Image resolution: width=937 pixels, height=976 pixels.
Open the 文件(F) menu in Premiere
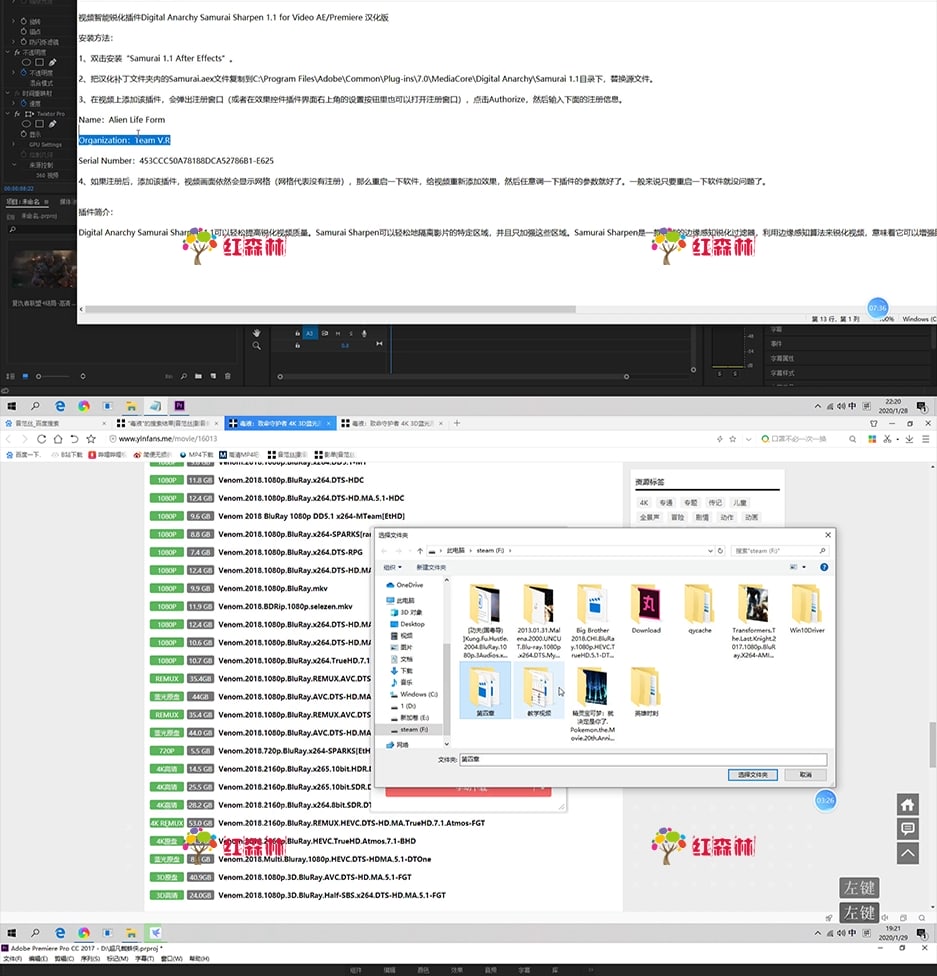coord(12,959)
